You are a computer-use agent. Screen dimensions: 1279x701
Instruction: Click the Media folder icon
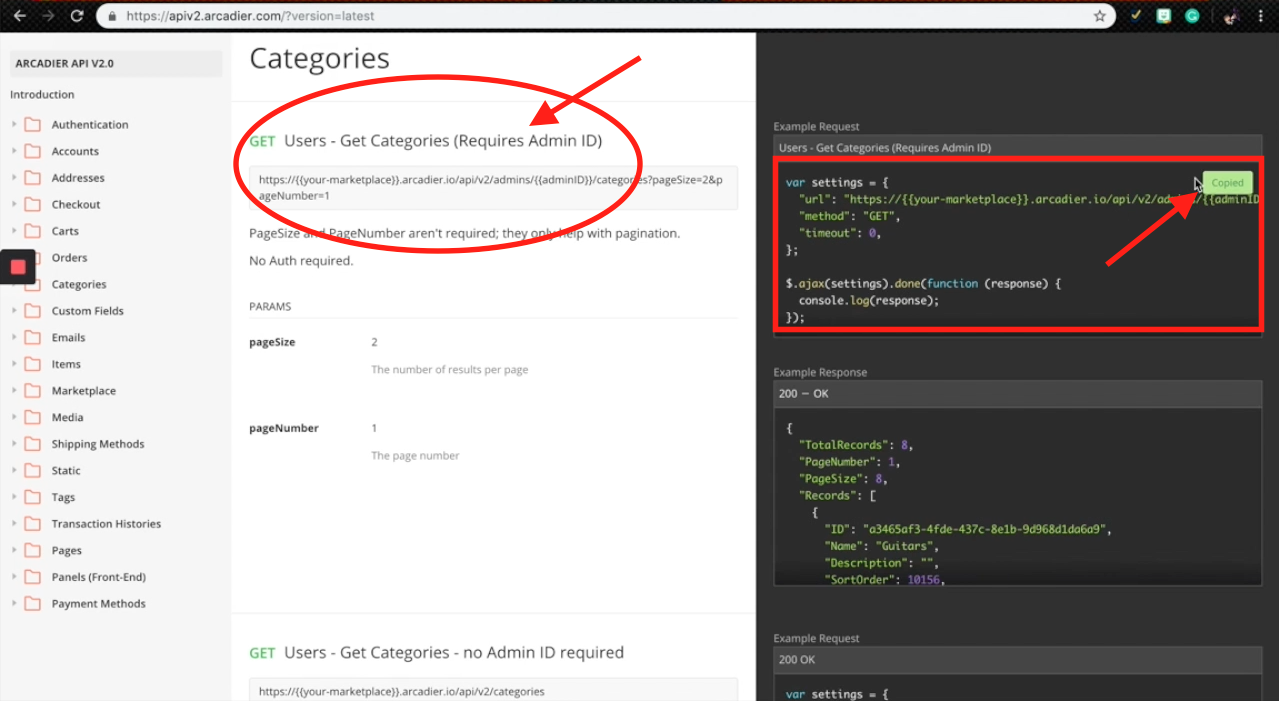point(33,417)
